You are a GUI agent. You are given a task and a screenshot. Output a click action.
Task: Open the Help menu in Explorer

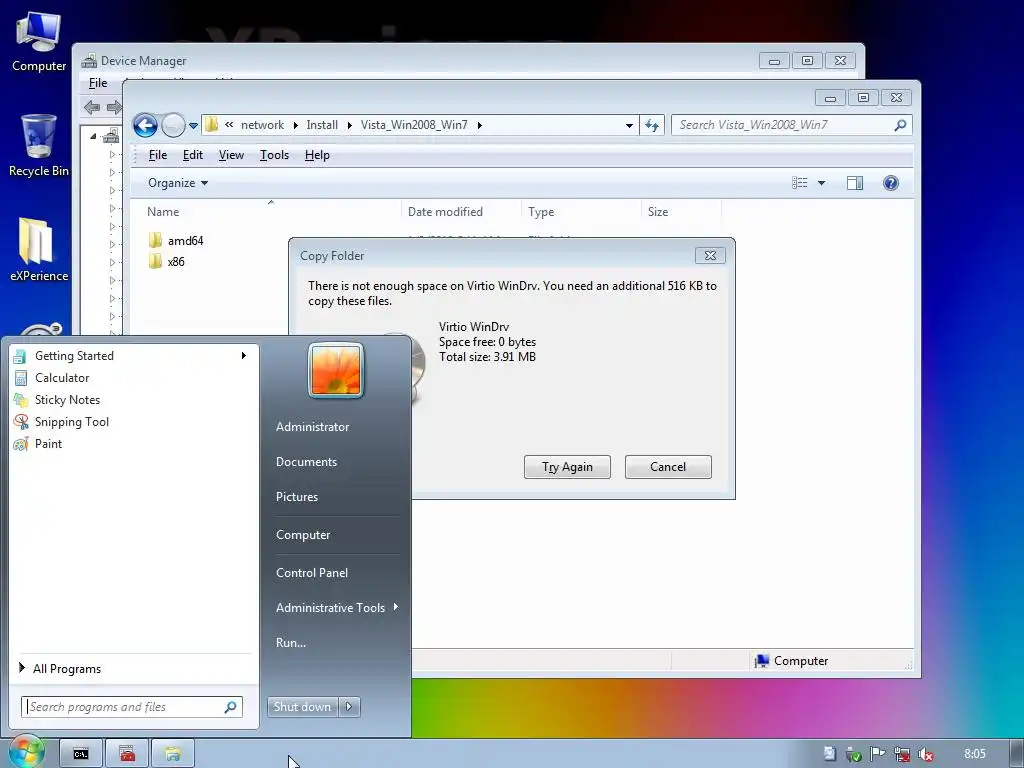(x=317, y=155)
